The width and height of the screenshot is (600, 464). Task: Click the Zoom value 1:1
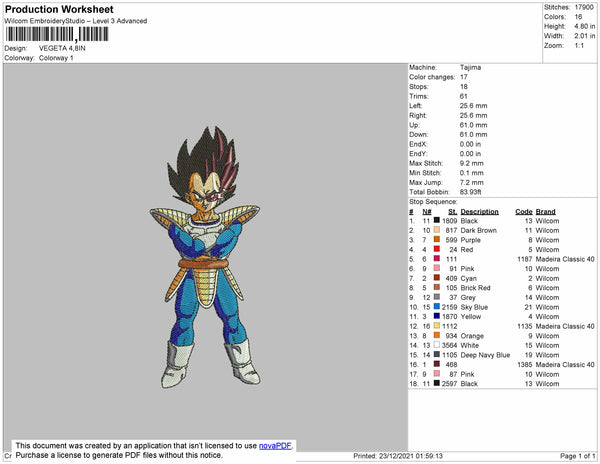[579, 46]
